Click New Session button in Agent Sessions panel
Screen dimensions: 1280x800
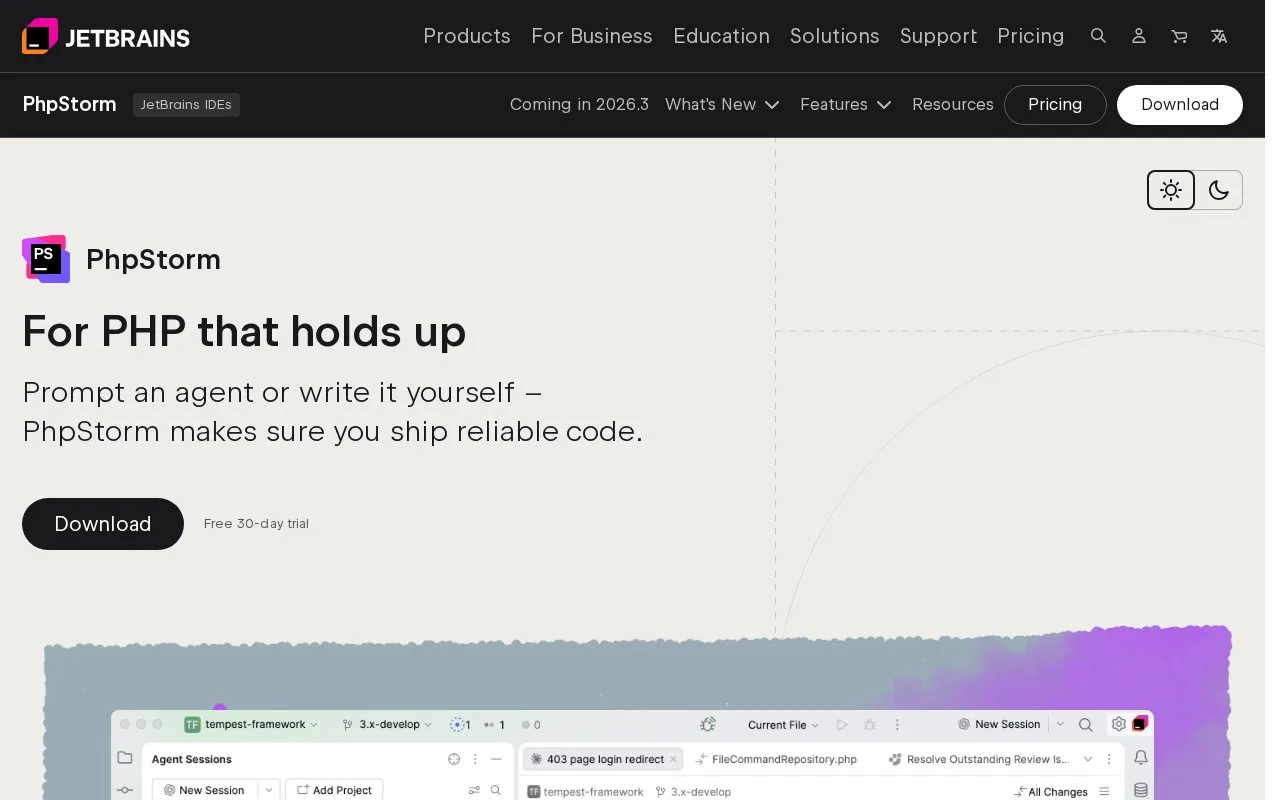point(205,790)
